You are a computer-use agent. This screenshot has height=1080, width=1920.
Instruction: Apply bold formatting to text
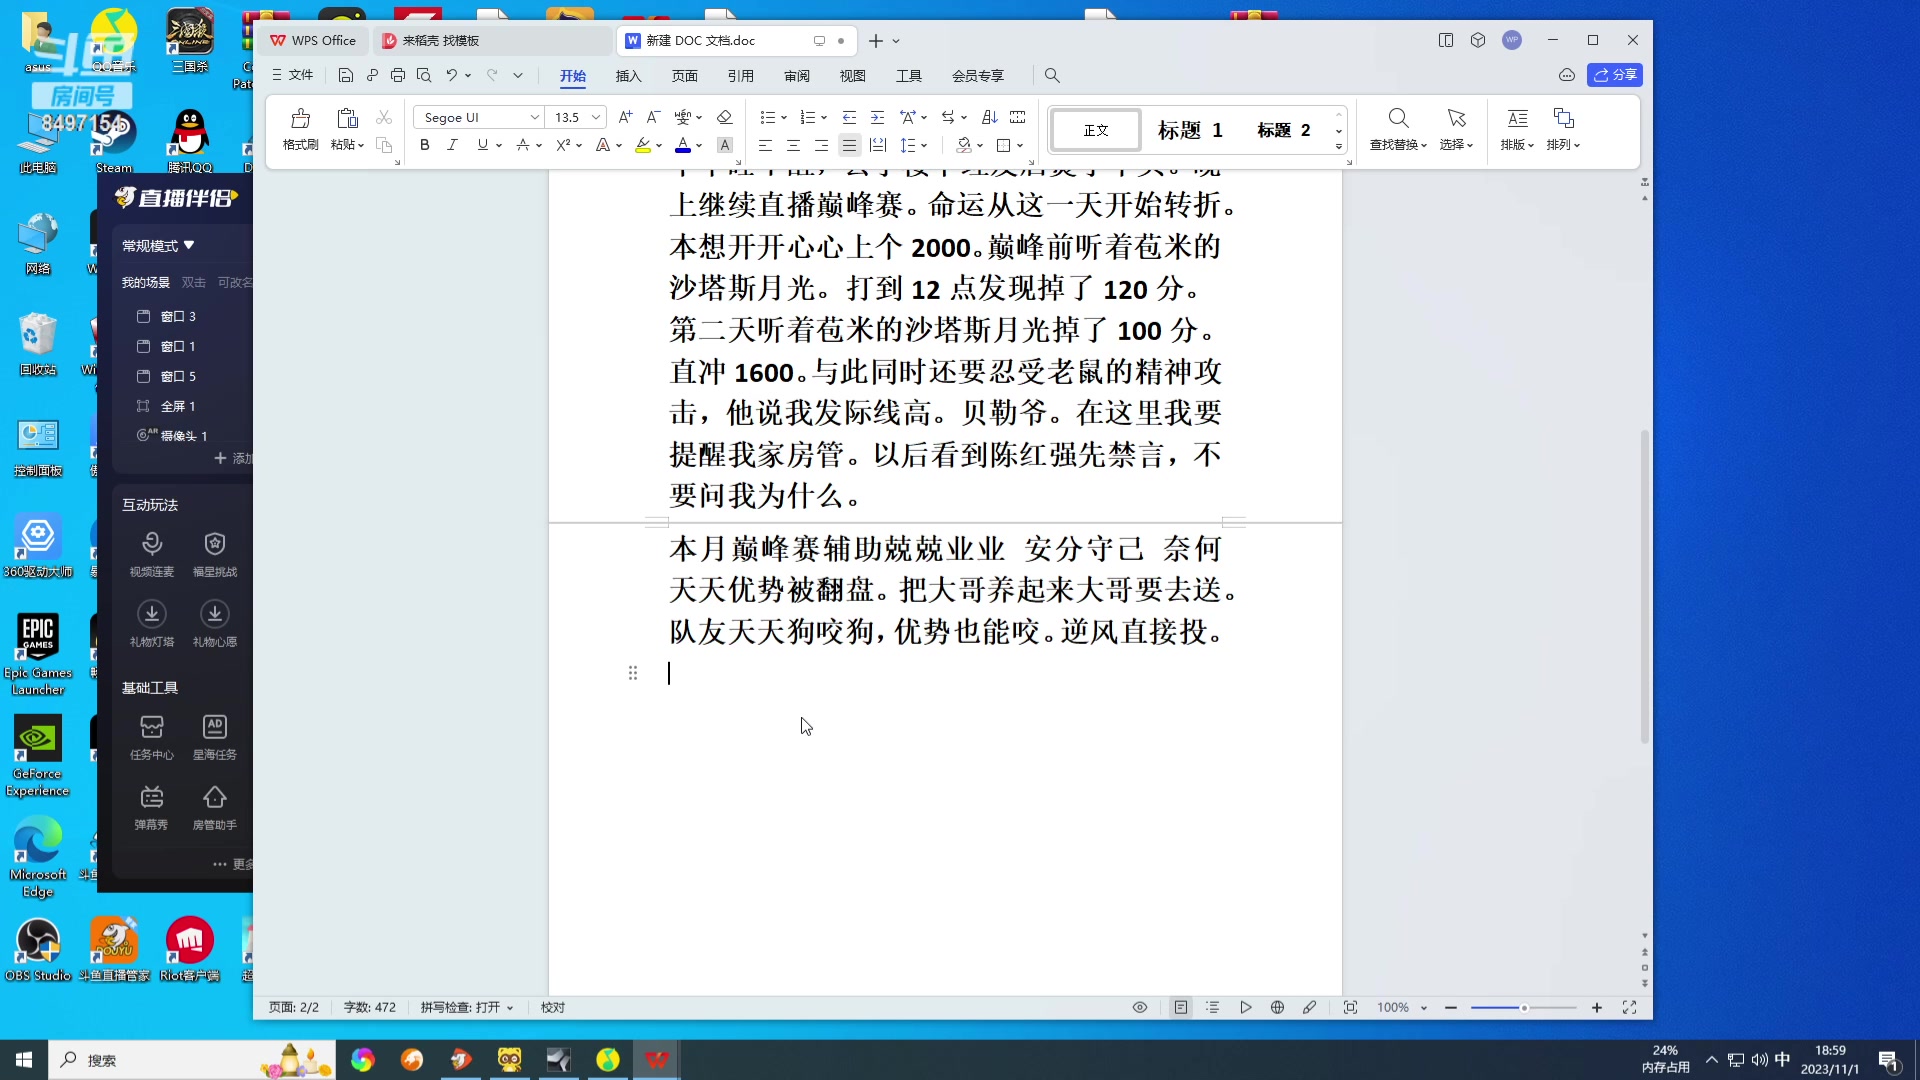click(424, 145)
